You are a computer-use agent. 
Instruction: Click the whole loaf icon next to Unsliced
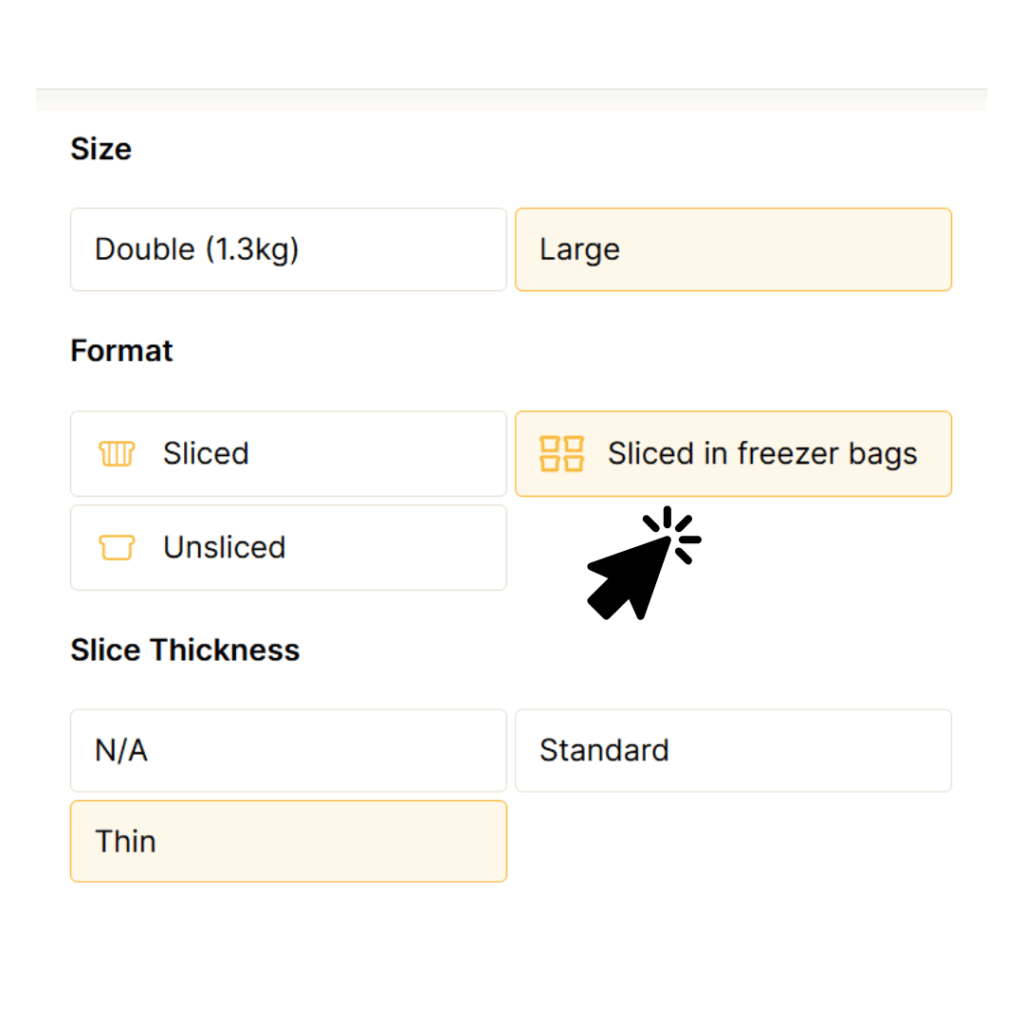pyautogui.click(x=116, y=548)
